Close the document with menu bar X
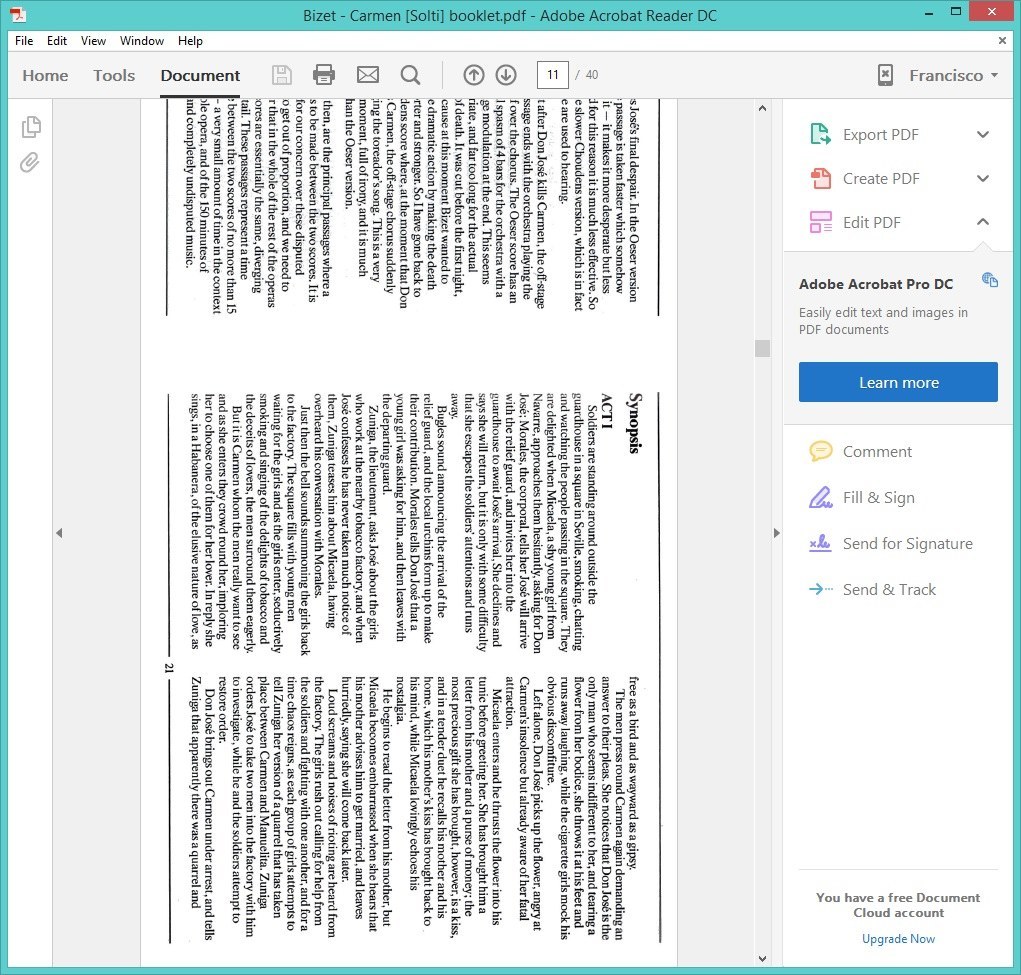1021x975 pixels. pos(1002,40)
